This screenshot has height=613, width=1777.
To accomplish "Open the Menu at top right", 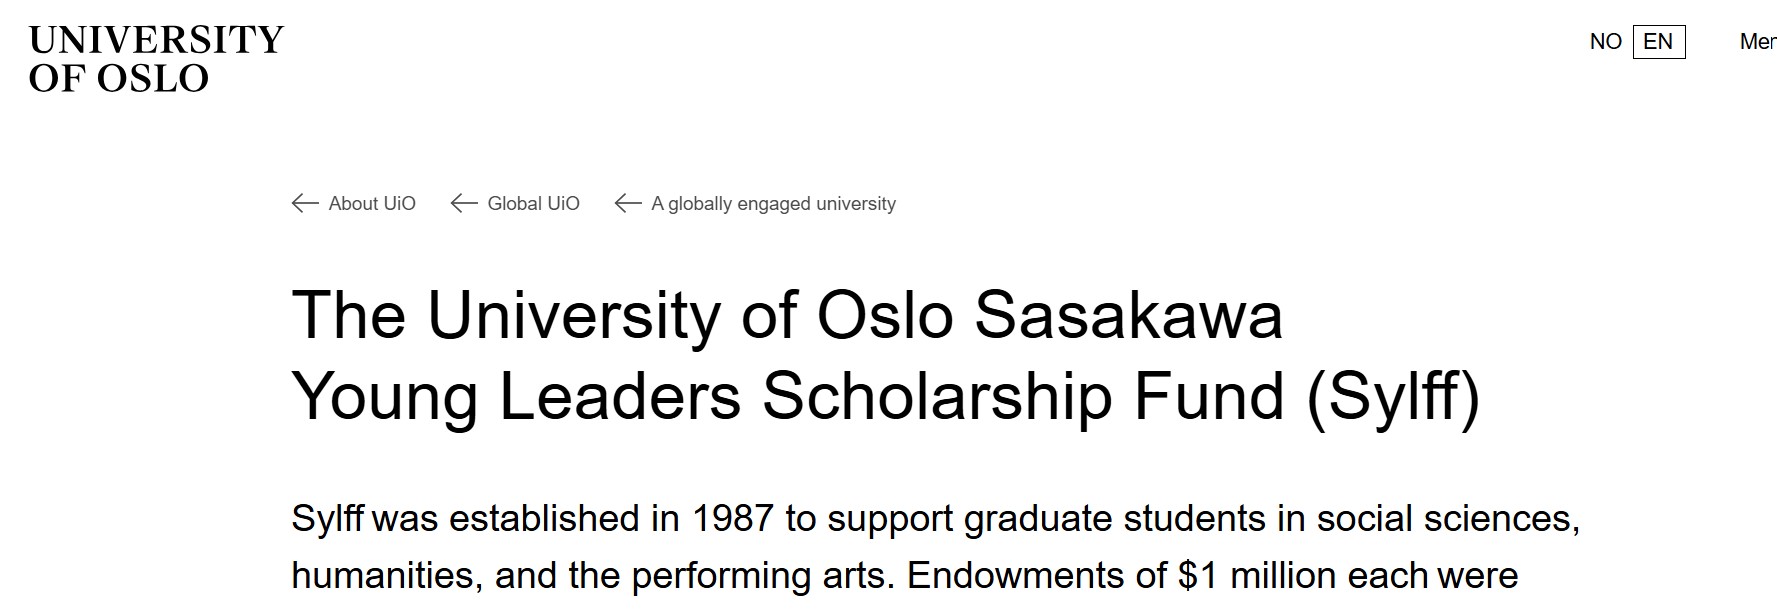I will tap(1757, 42).
